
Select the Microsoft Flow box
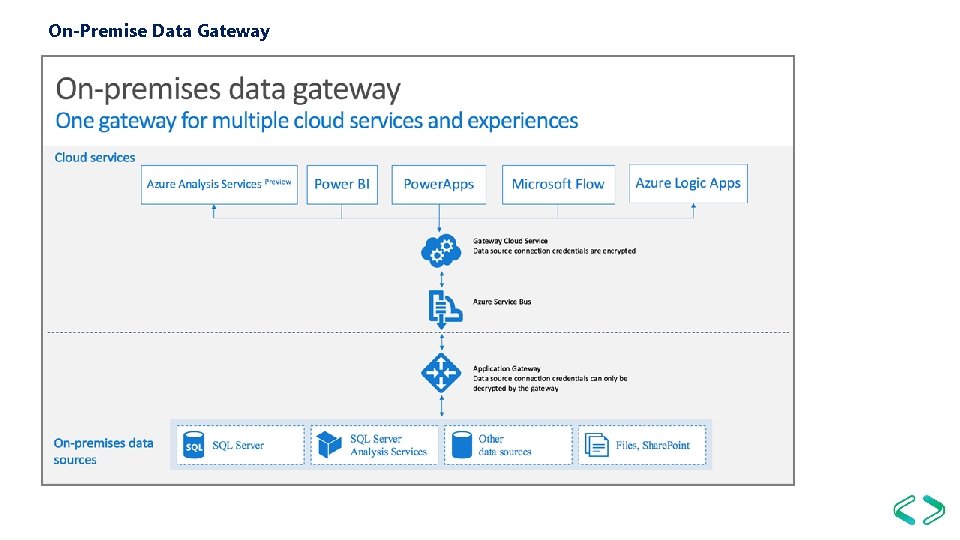[x=558, y=184]
